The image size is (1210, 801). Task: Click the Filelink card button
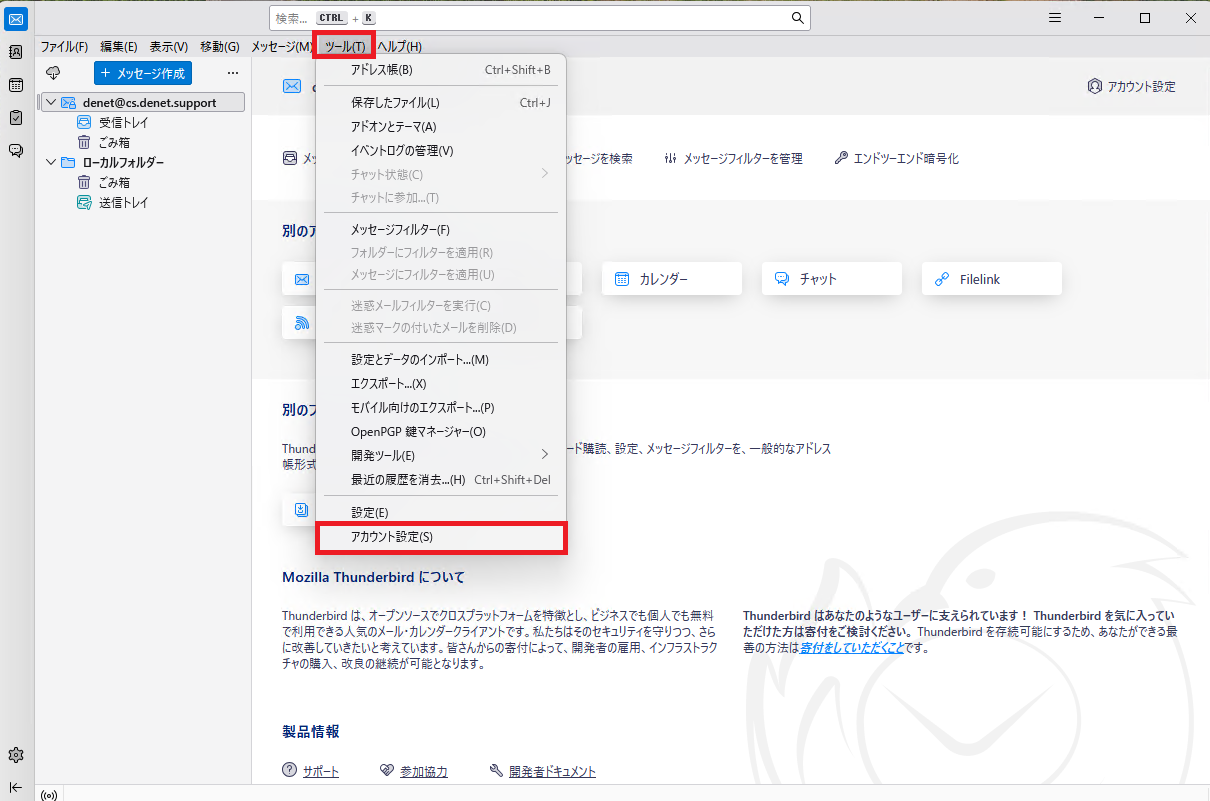(x=992, y=279)
